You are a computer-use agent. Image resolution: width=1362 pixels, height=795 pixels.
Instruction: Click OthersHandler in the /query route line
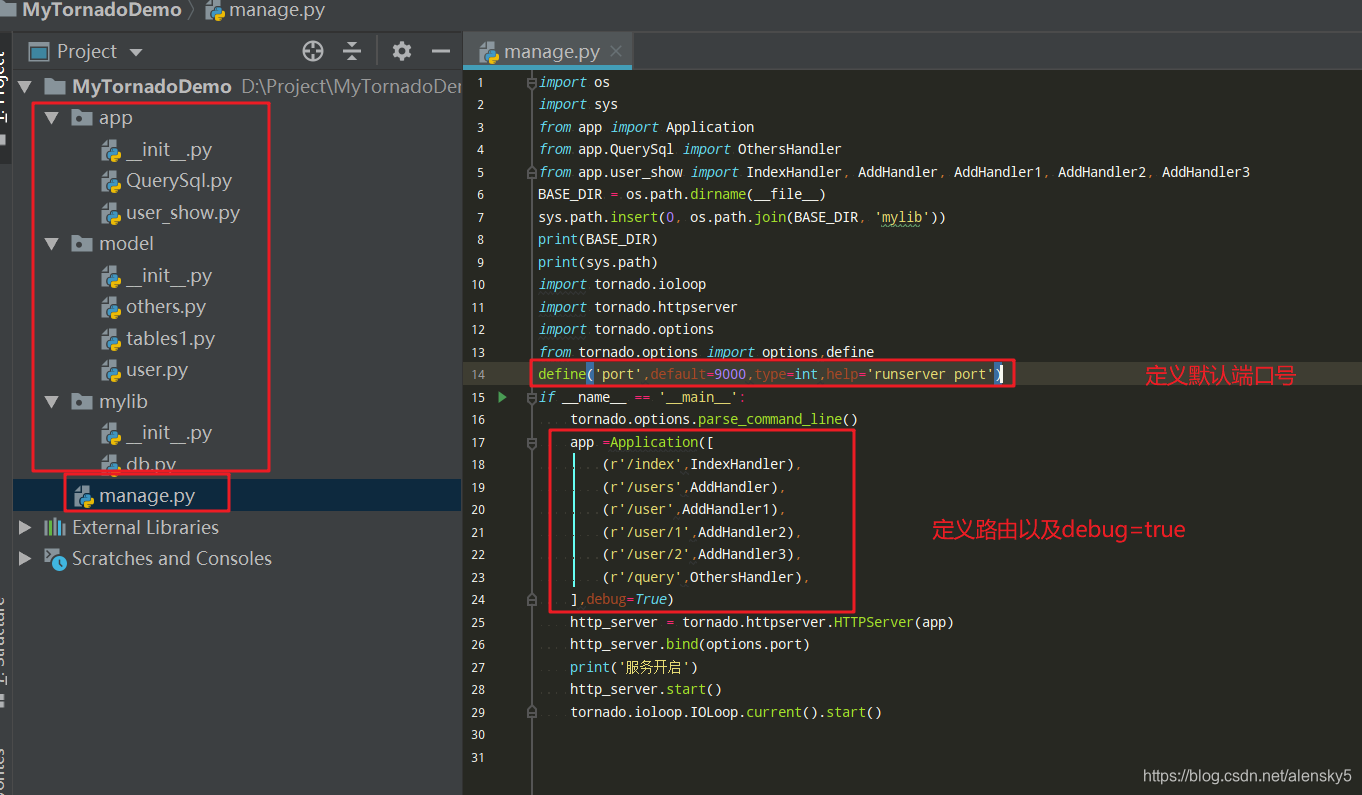pyautogui.click(x=742, y=577)
